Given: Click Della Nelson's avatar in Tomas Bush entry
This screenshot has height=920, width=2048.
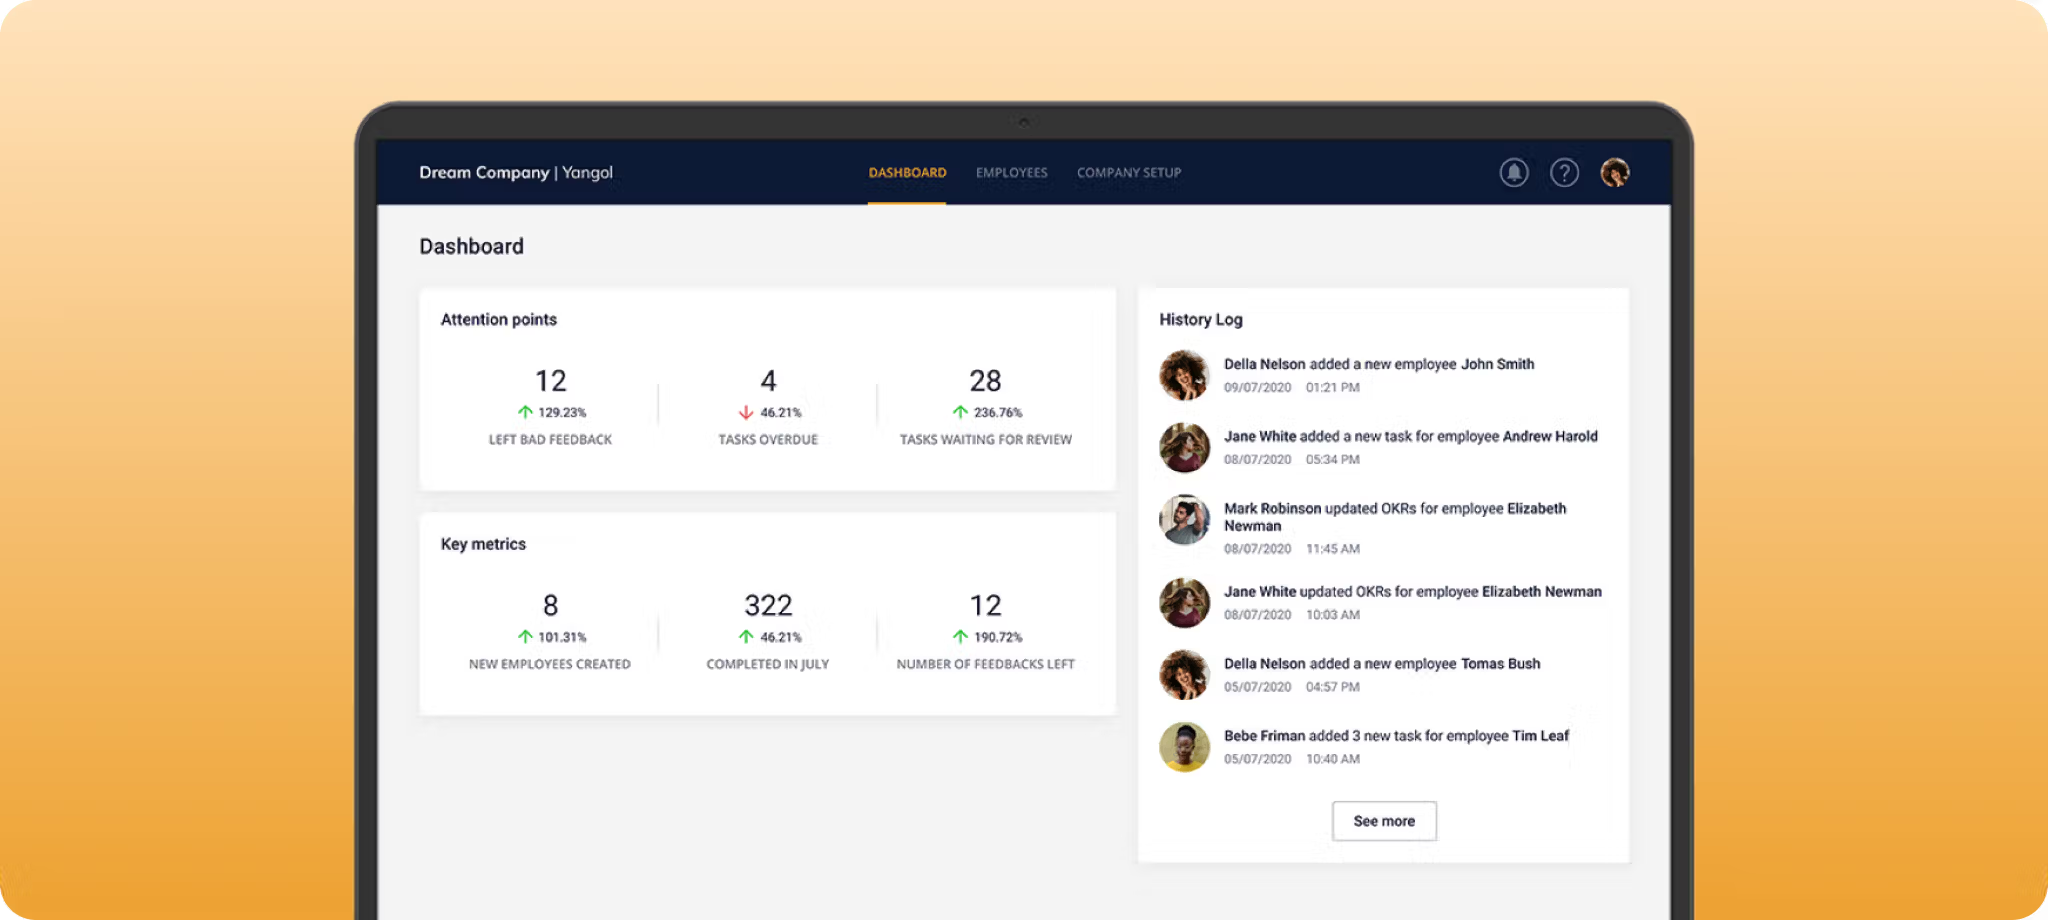Looking at the screenshot, I should pyautogui.click(x=1185, y=675).
